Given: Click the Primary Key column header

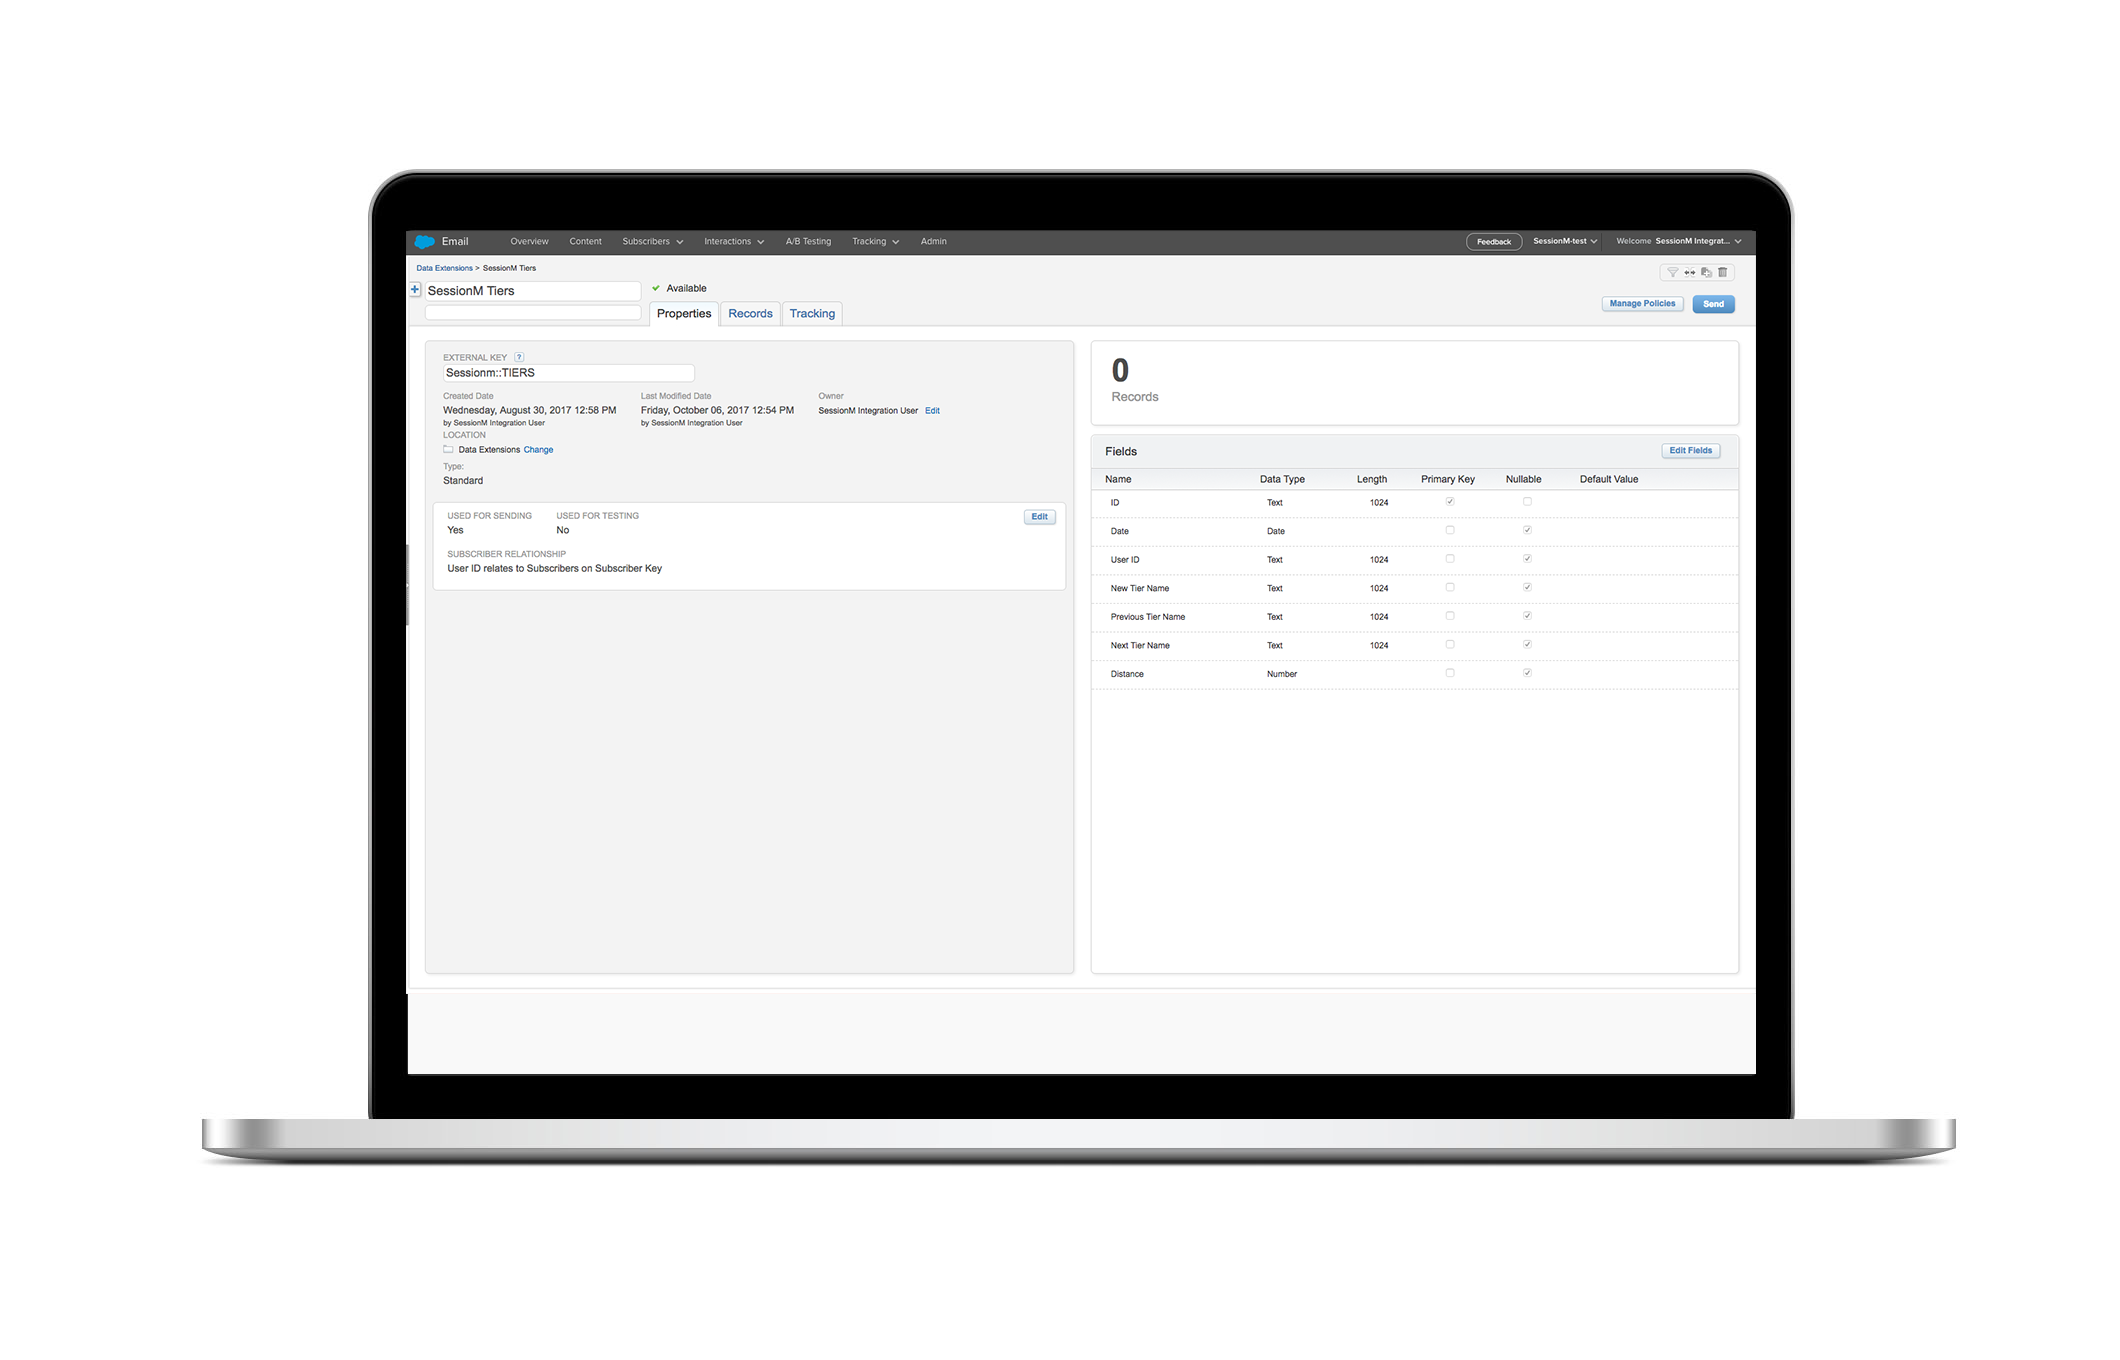Looking at the screenshot, I should click(x=1447, y=479).
